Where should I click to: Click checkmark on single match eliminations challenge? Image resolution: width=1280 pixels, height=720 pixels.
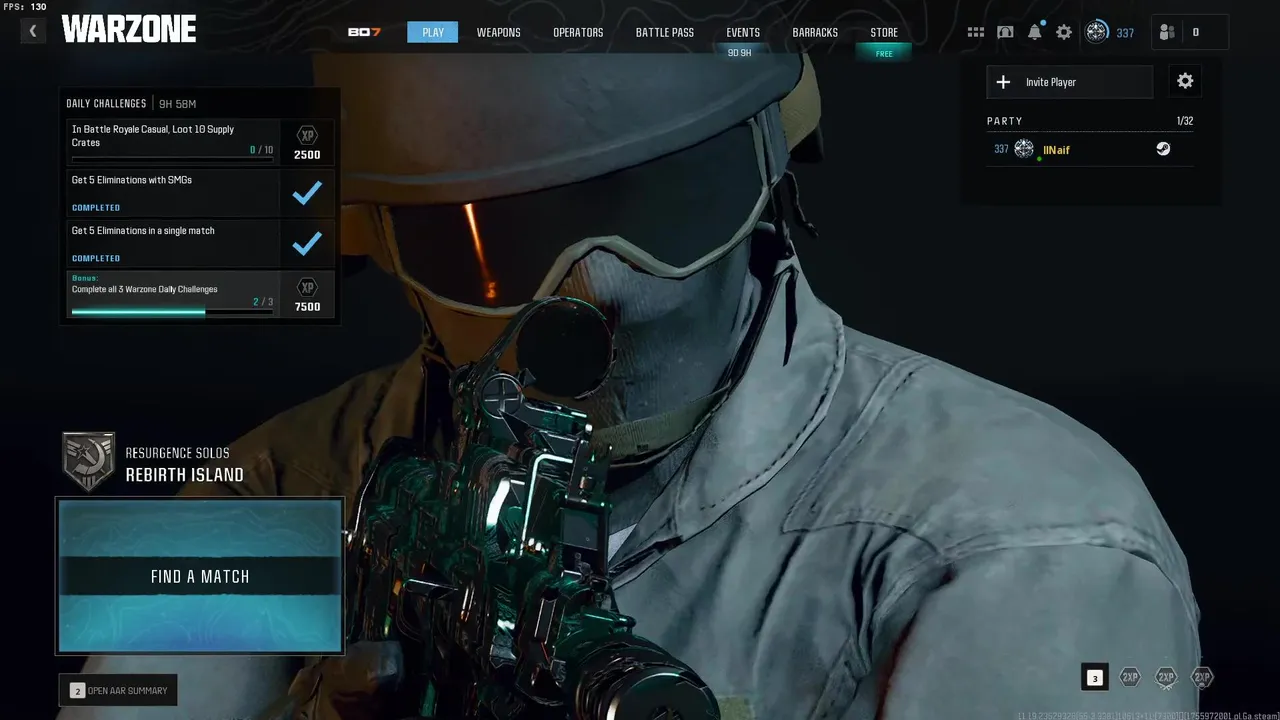click(307, 243)
